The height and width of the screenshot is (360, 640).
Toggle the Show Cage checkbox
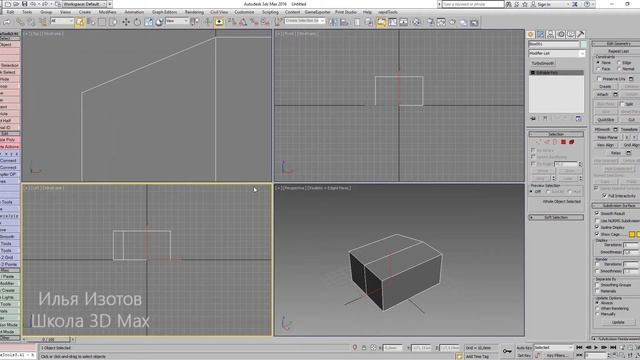pos(597,234)
